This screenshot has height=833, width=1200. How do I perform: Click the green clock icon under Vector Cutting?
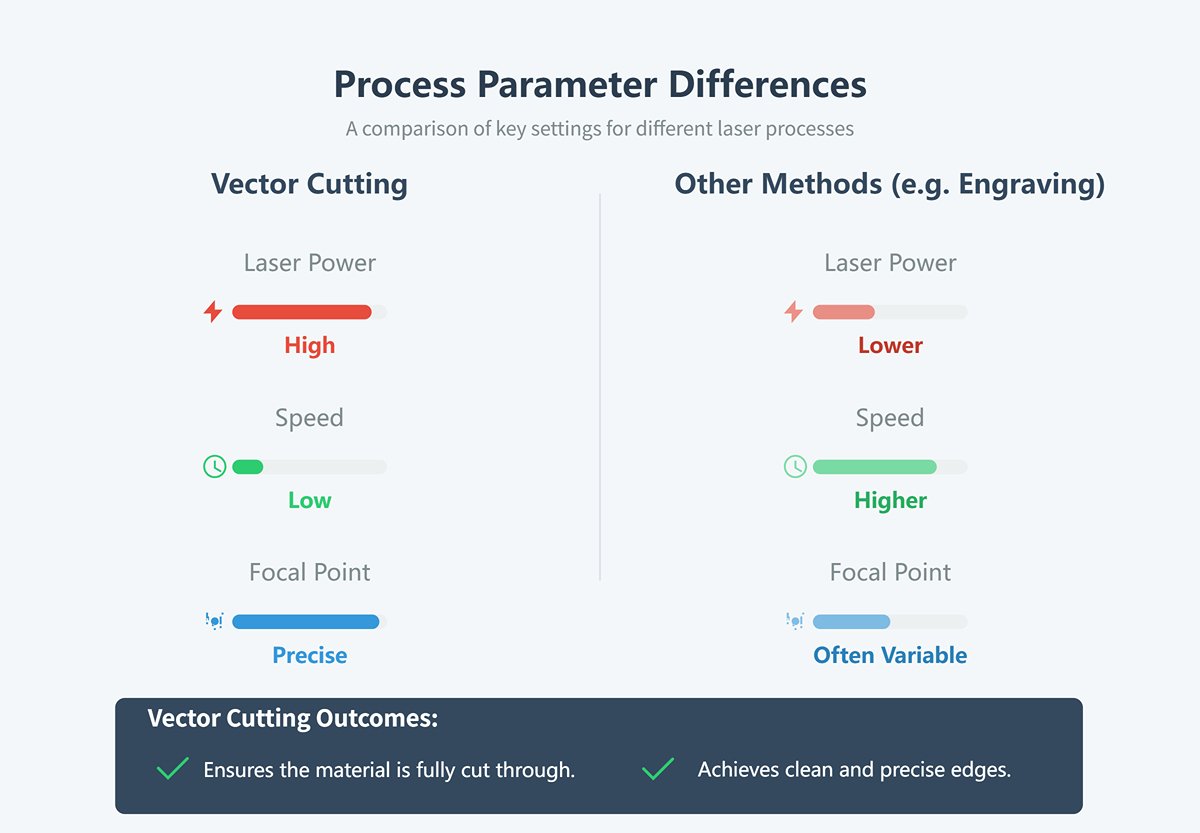click(x=214, y=466)
